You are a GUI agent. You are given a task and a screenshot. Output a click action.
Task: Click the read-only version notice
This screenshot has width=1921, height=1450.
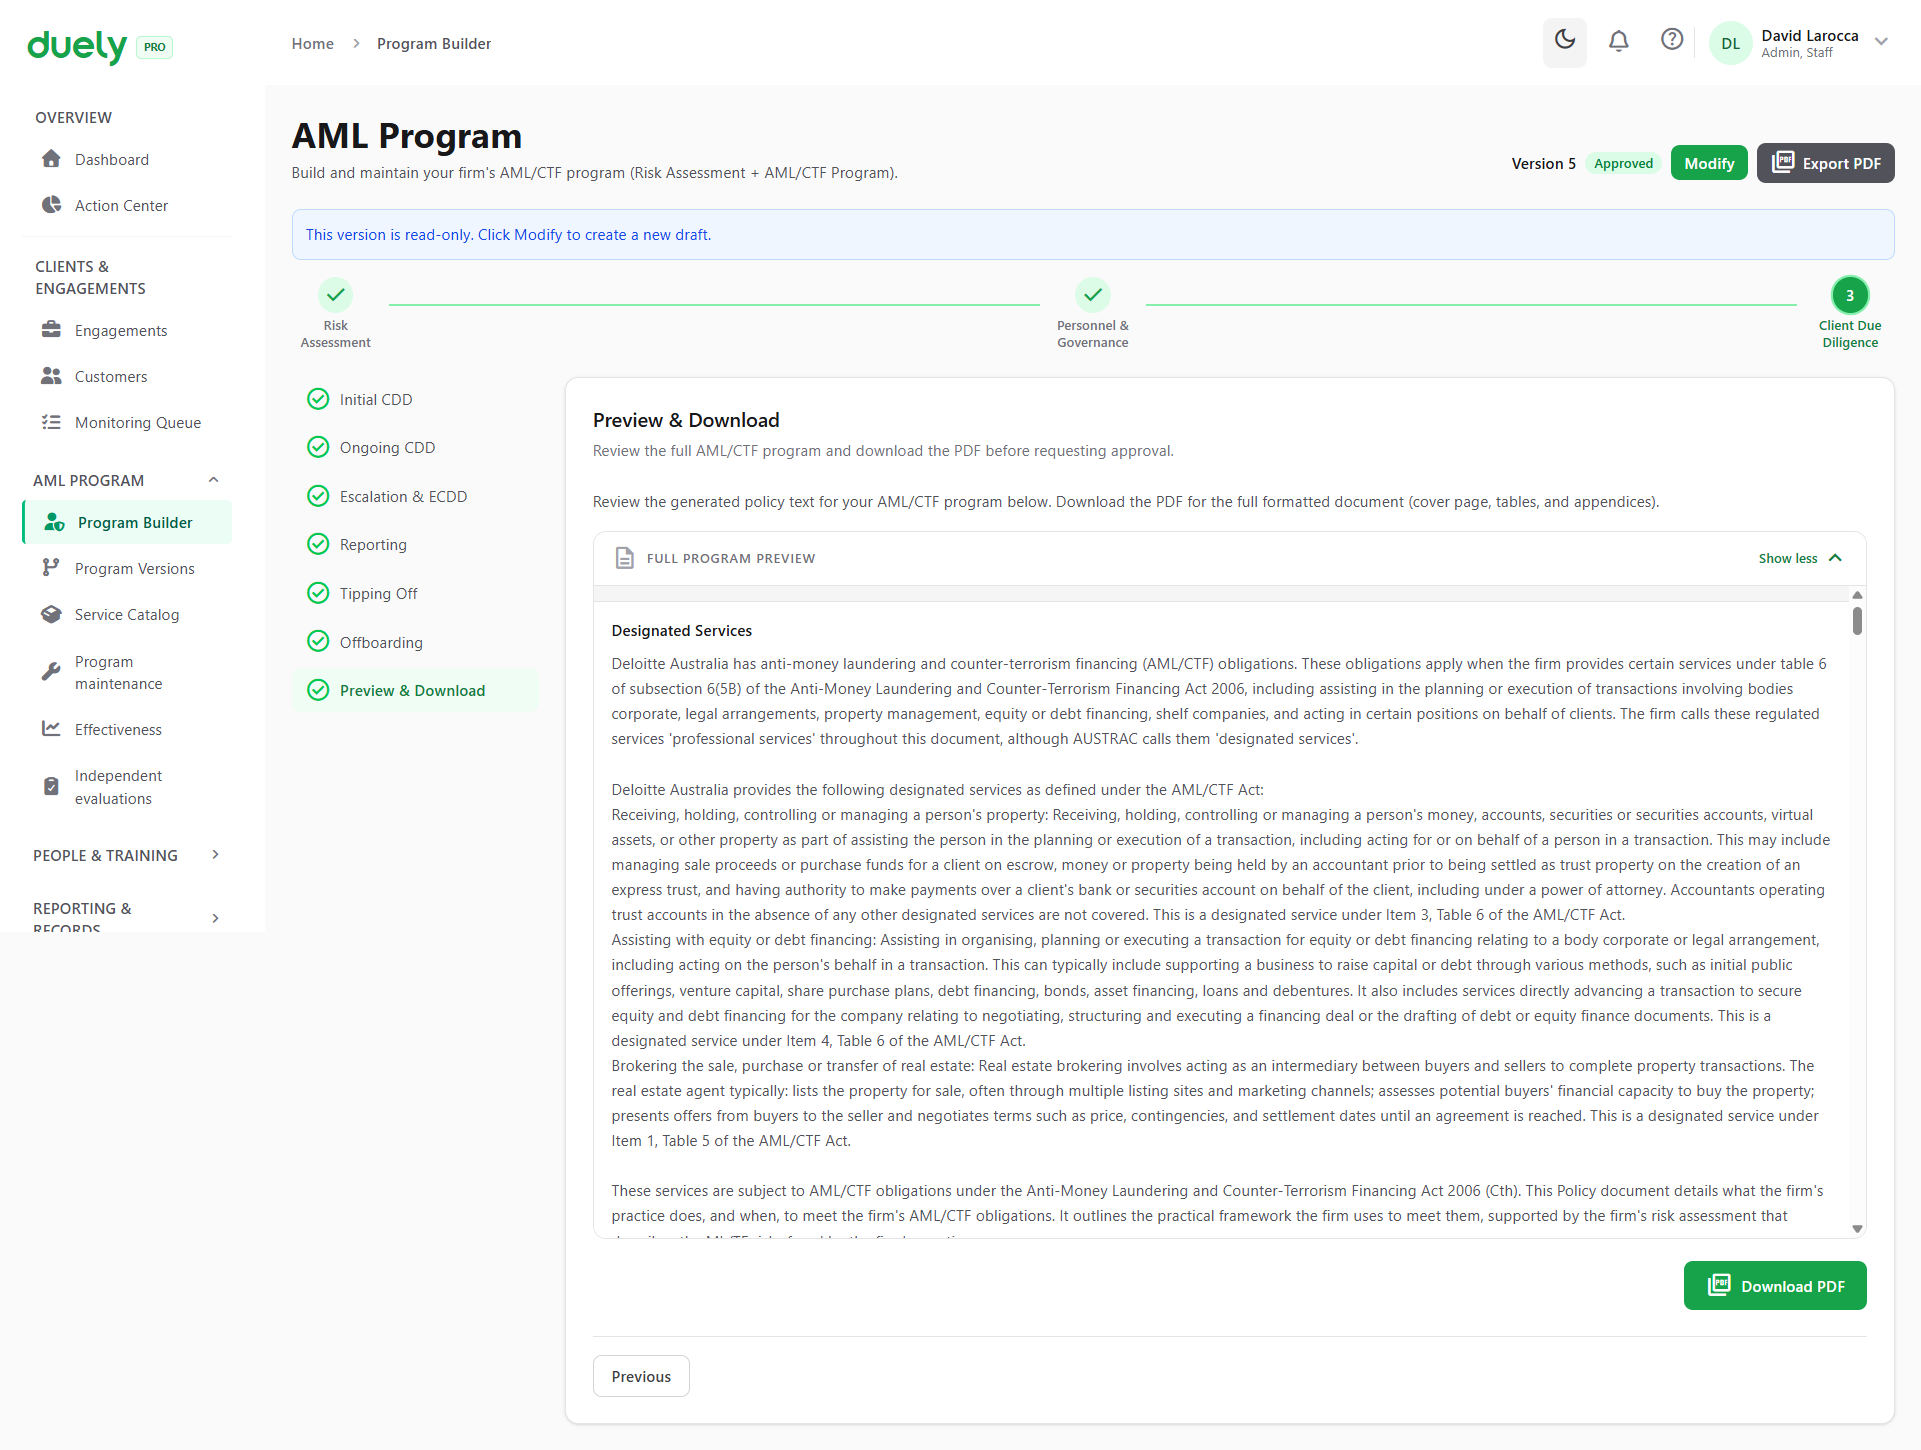pyautogui.click(x=1093, y=234)
